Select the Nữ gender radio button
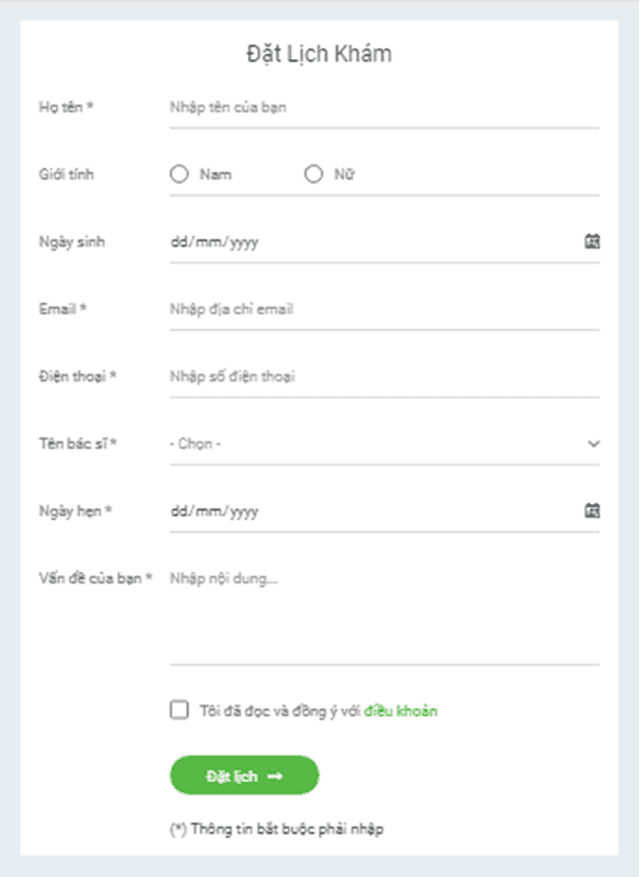Image resolution: width=640 pixels, height=877 pixels. (x=314, y=174)
